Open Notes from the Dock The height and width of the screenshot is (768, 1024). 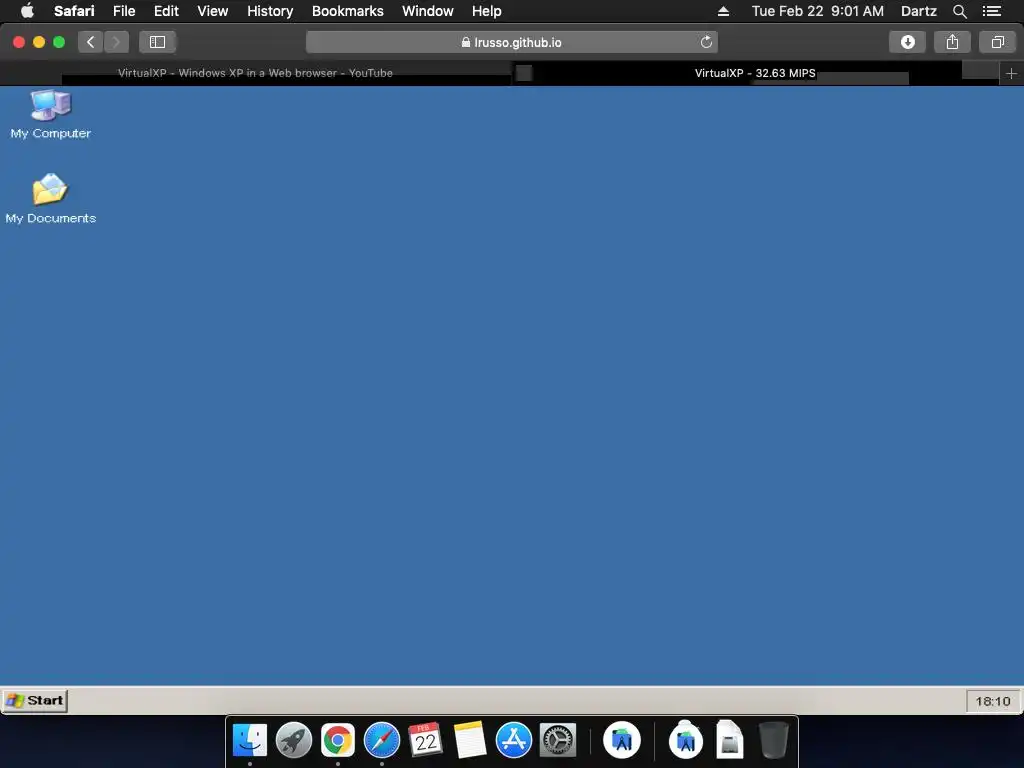click(470, 741)
